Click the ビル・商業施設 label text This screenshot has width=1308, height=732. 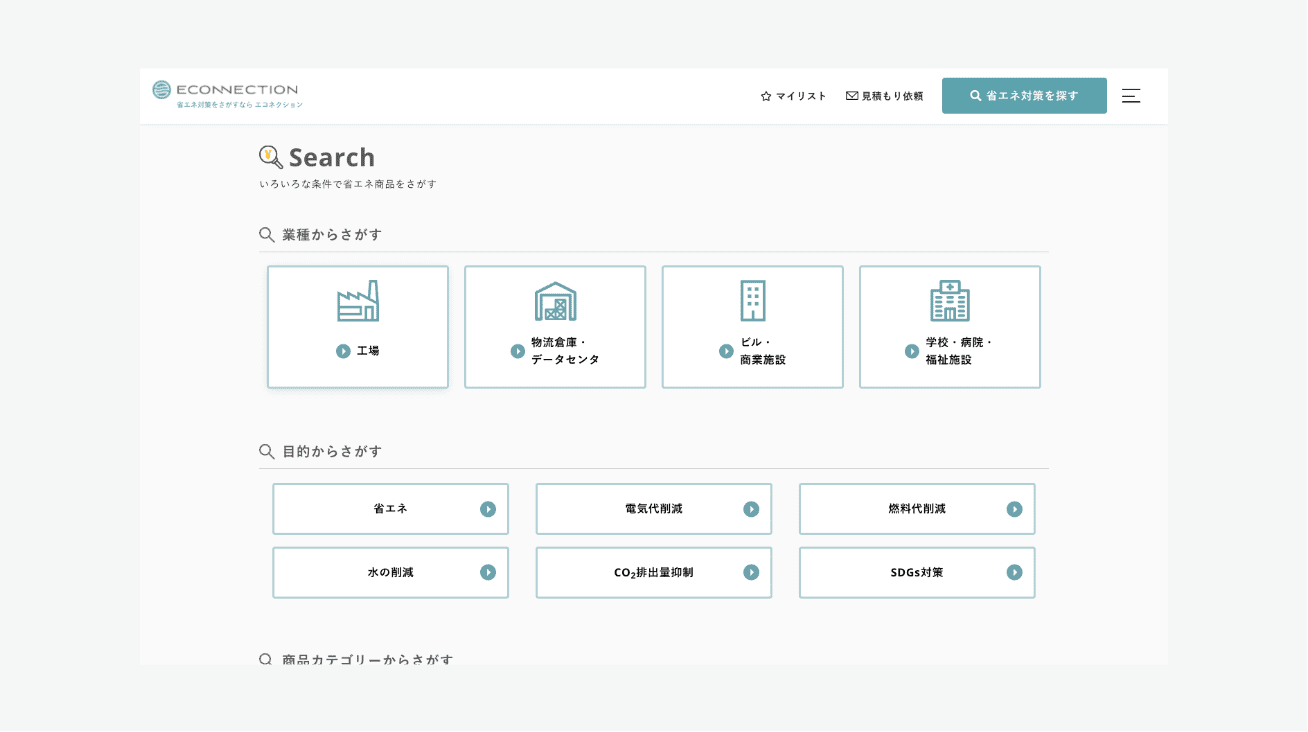tap(762, 351)
